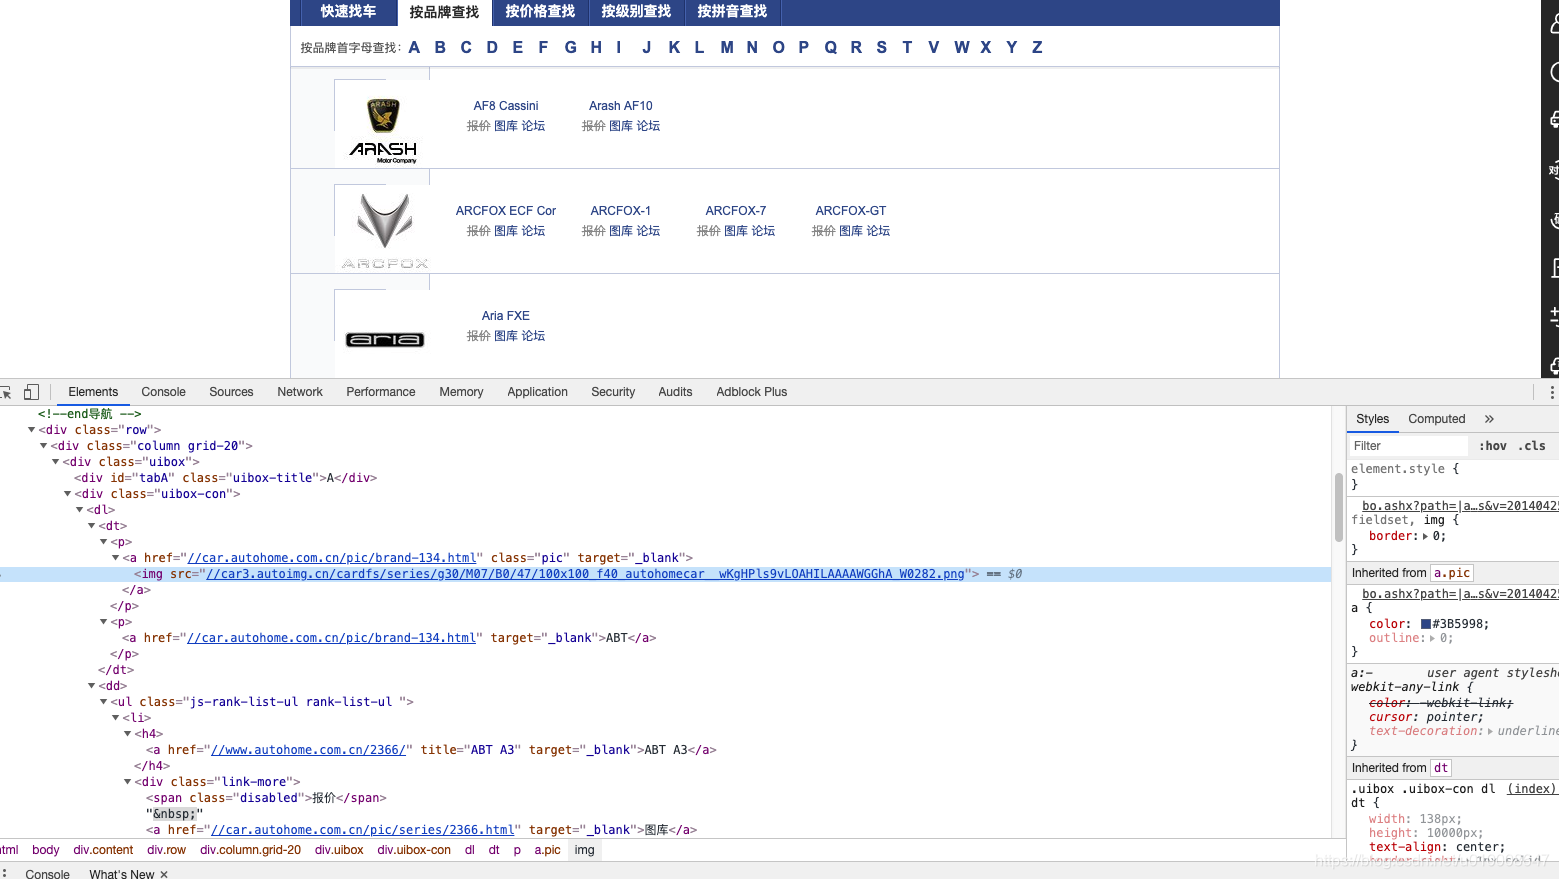The height and width of the screenshot is (879, 1559).
Task: Open the Security tab
Action: [x=613, y=392]
